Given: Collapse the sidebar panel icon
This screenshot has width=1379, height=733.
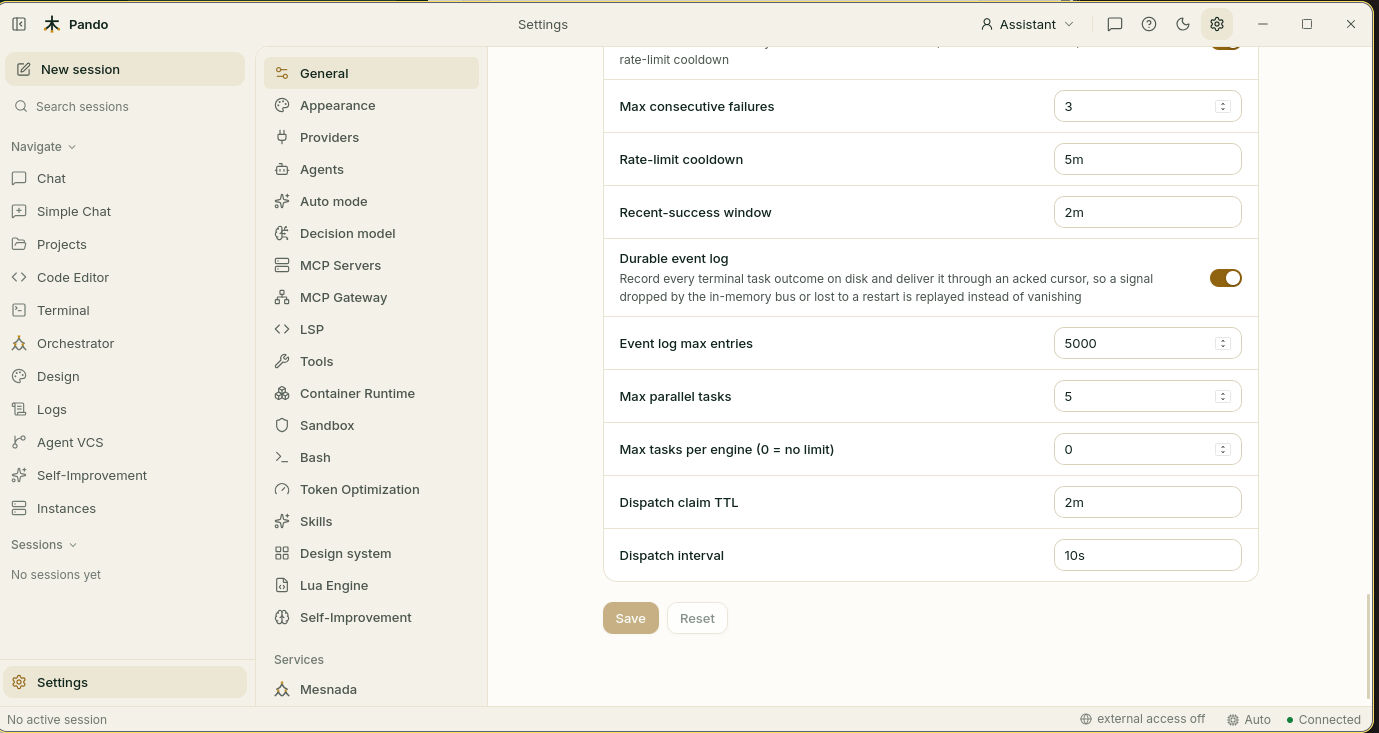Looking at the screenshot, I should [19, 24].
